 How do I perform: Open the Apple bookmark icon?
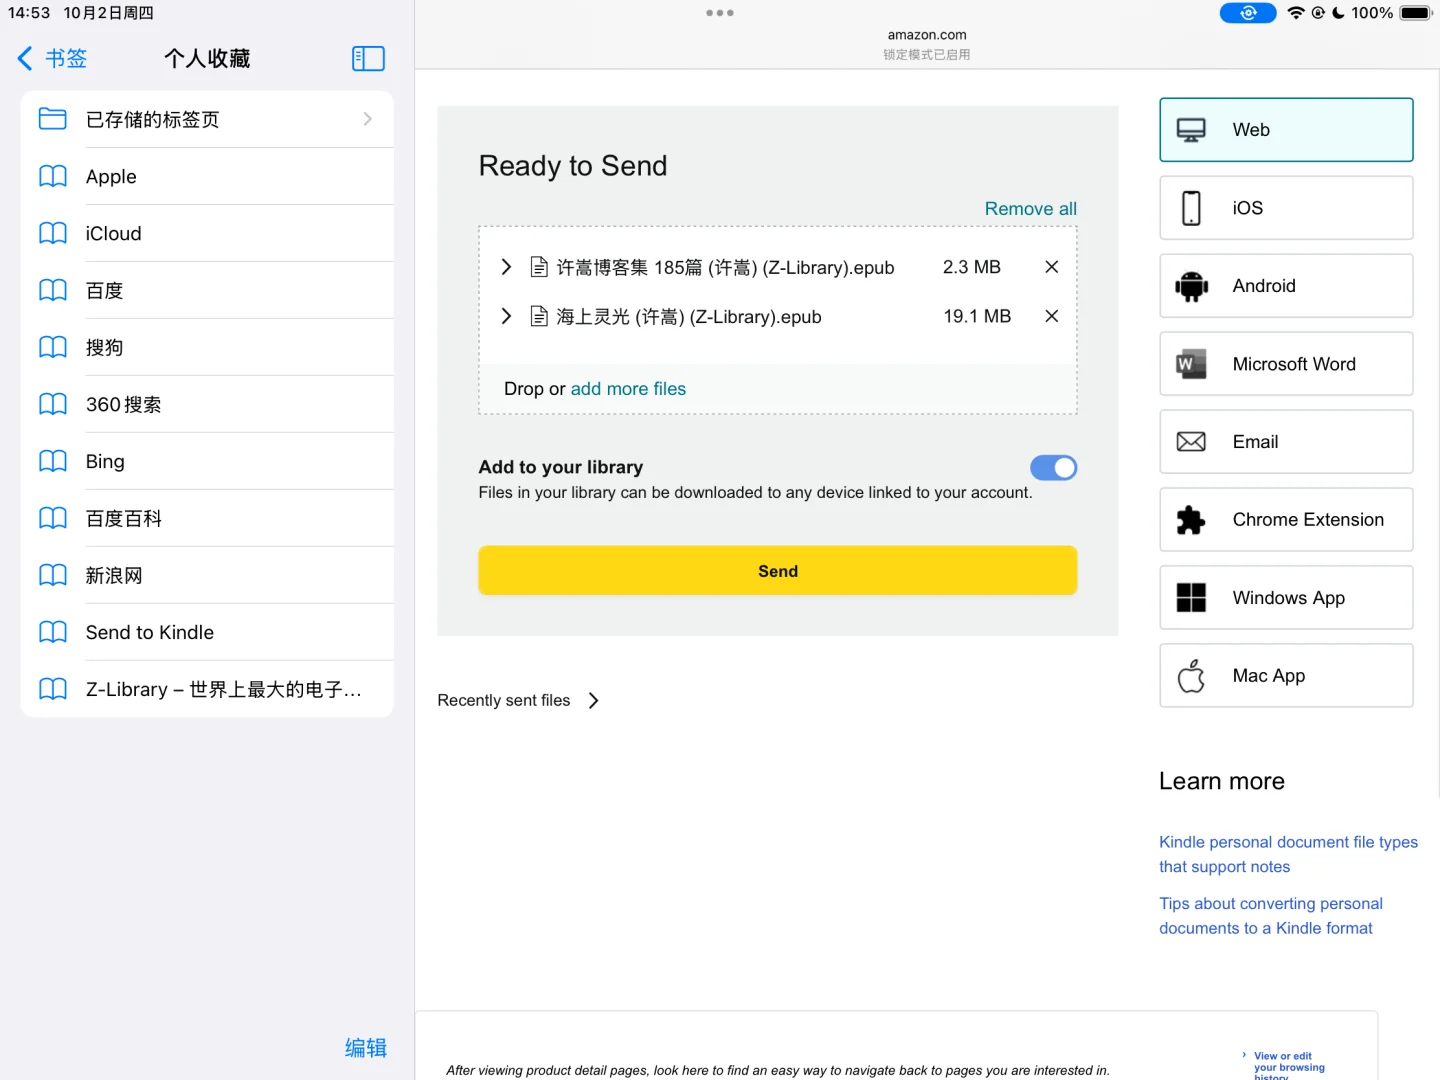click(52, 176)
